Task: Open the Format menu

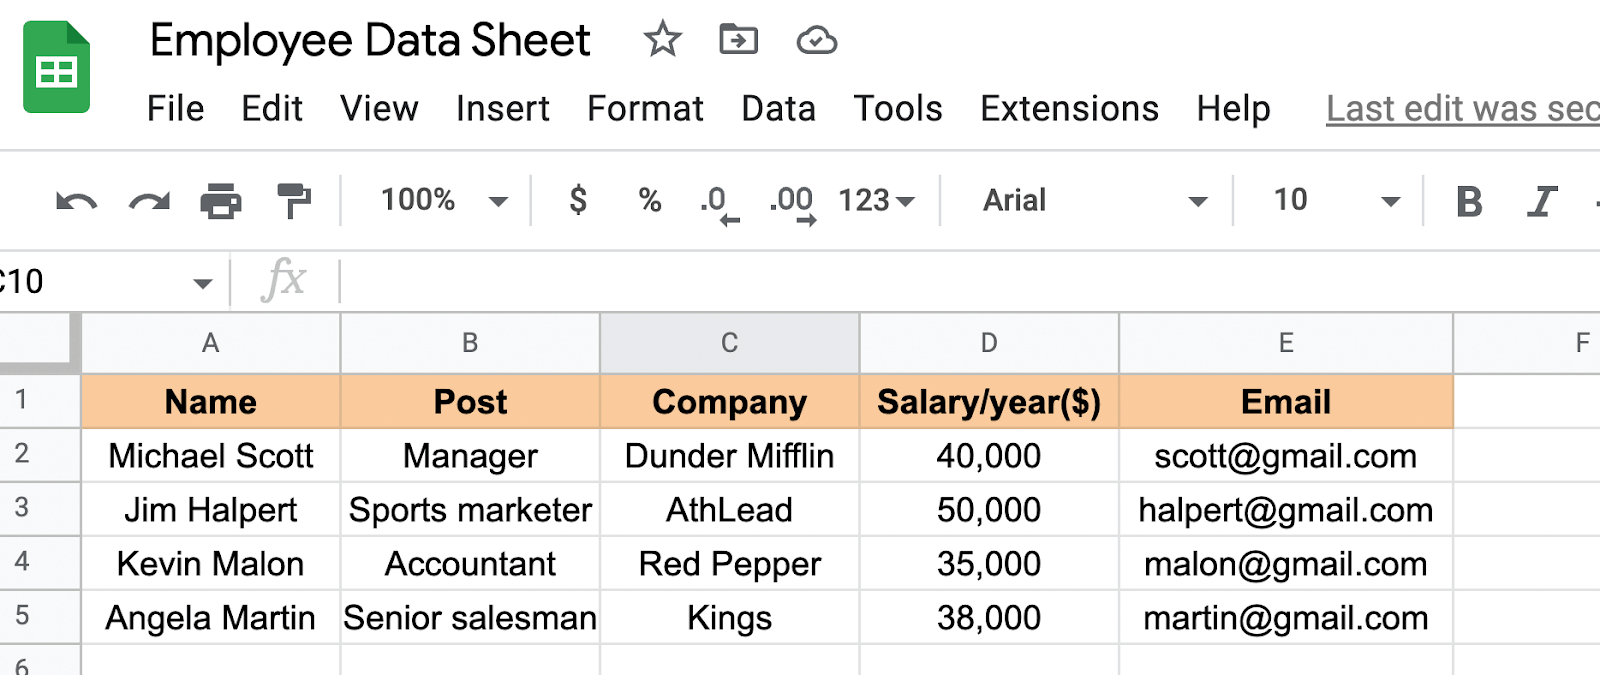Action: coord(645,108)
